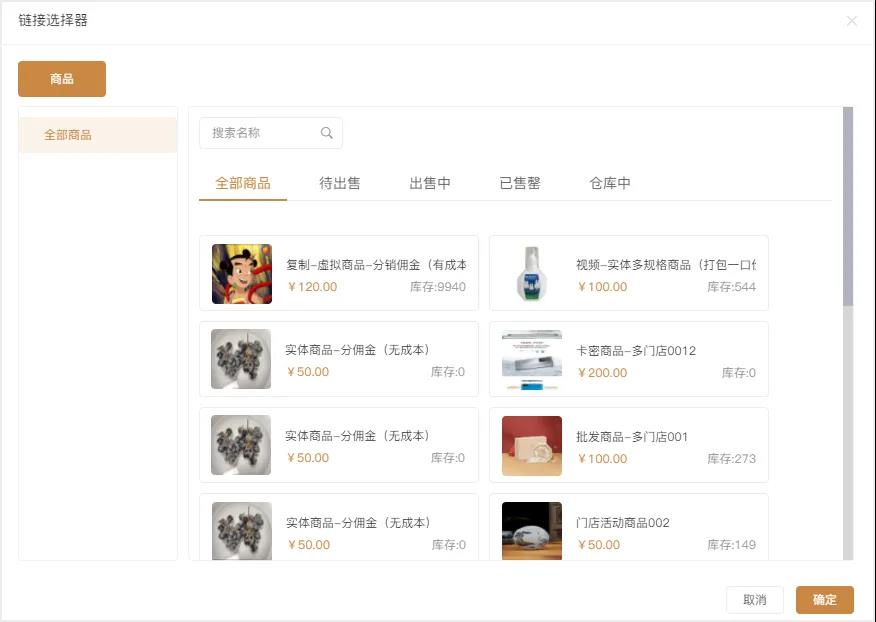This screenshot has height=622, width=876.
Task: Switch to the 全部商品 tab
Action: (x=242, y=183)
